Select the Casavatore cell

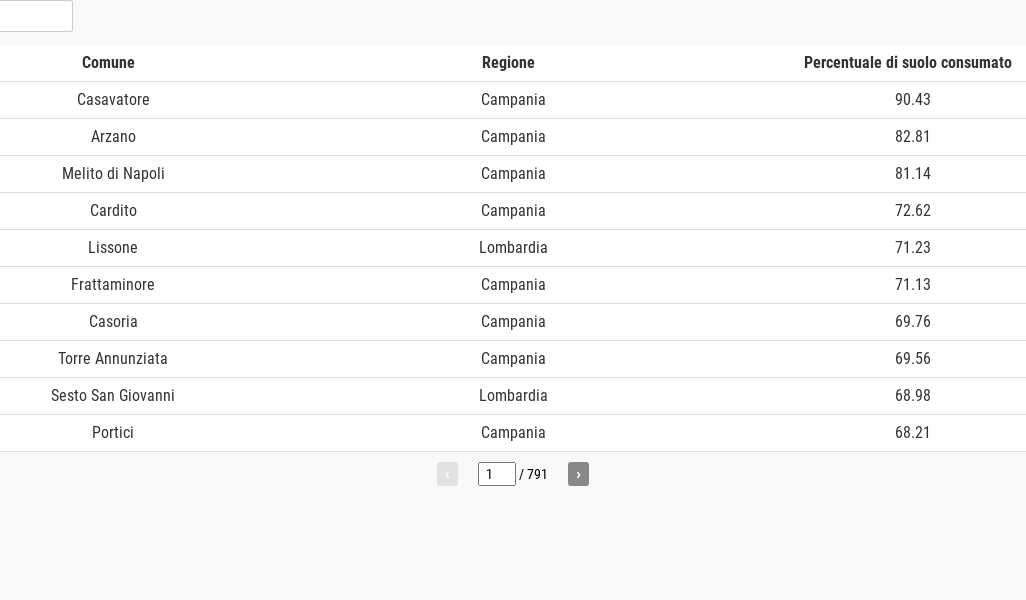[113, 100]
